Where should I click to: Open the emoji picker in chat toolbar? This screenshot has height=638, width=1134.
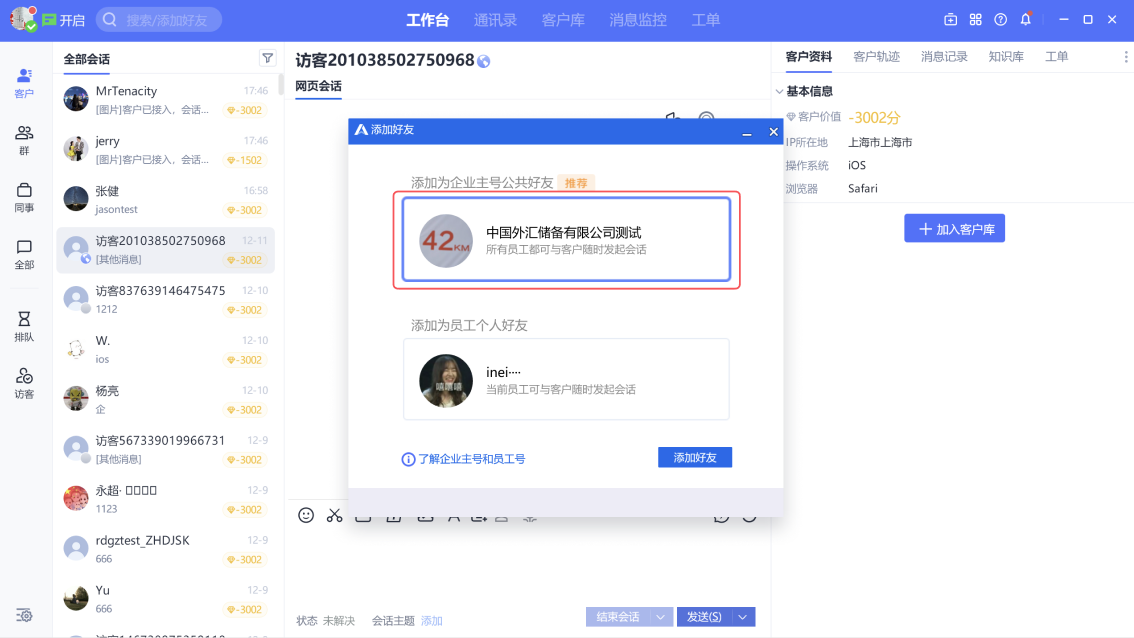pos(306,515)
